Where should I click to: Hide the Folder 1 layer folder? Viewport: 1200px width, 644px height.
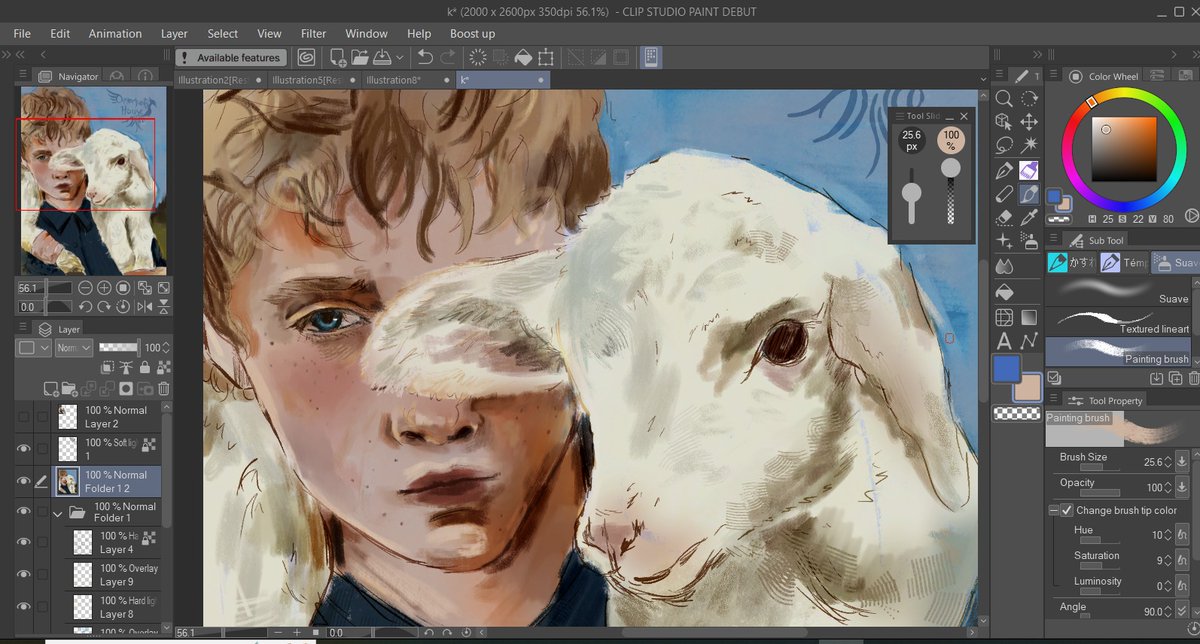[x=23, y=513]
